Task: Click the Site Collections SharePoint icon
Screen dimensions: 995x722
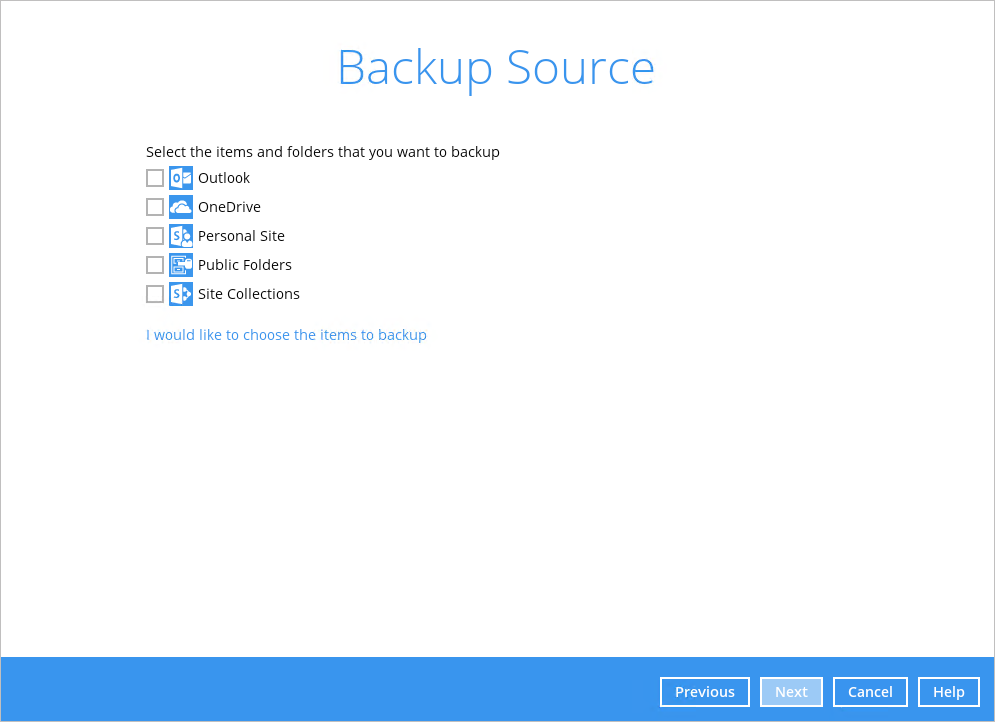Action: click(x=181, y=294)
